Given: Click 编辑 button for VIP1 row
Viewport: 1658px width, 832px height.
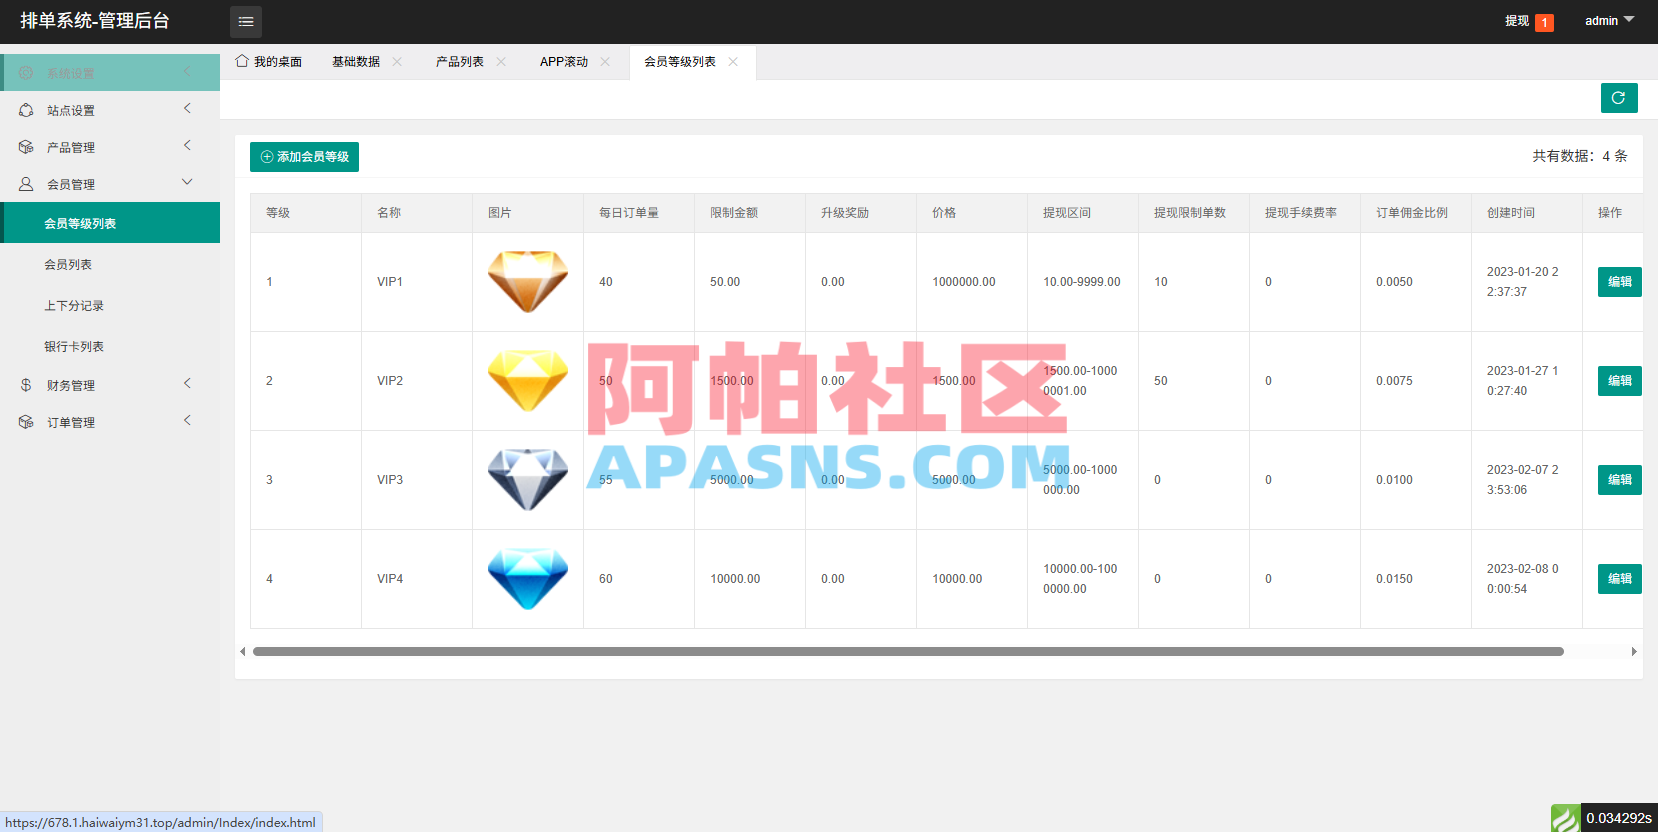Looking at the screenshot, I should (x=1620, y=282).
